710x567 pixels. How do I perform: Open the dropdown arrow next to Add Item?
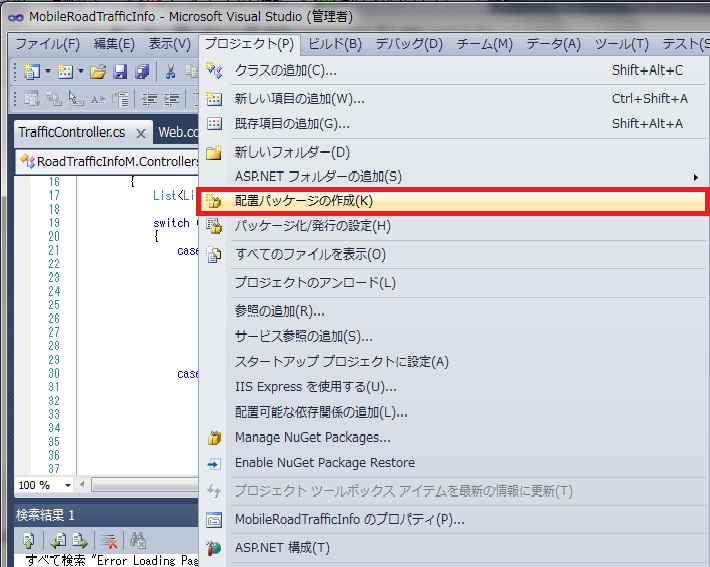coord(81,71)
